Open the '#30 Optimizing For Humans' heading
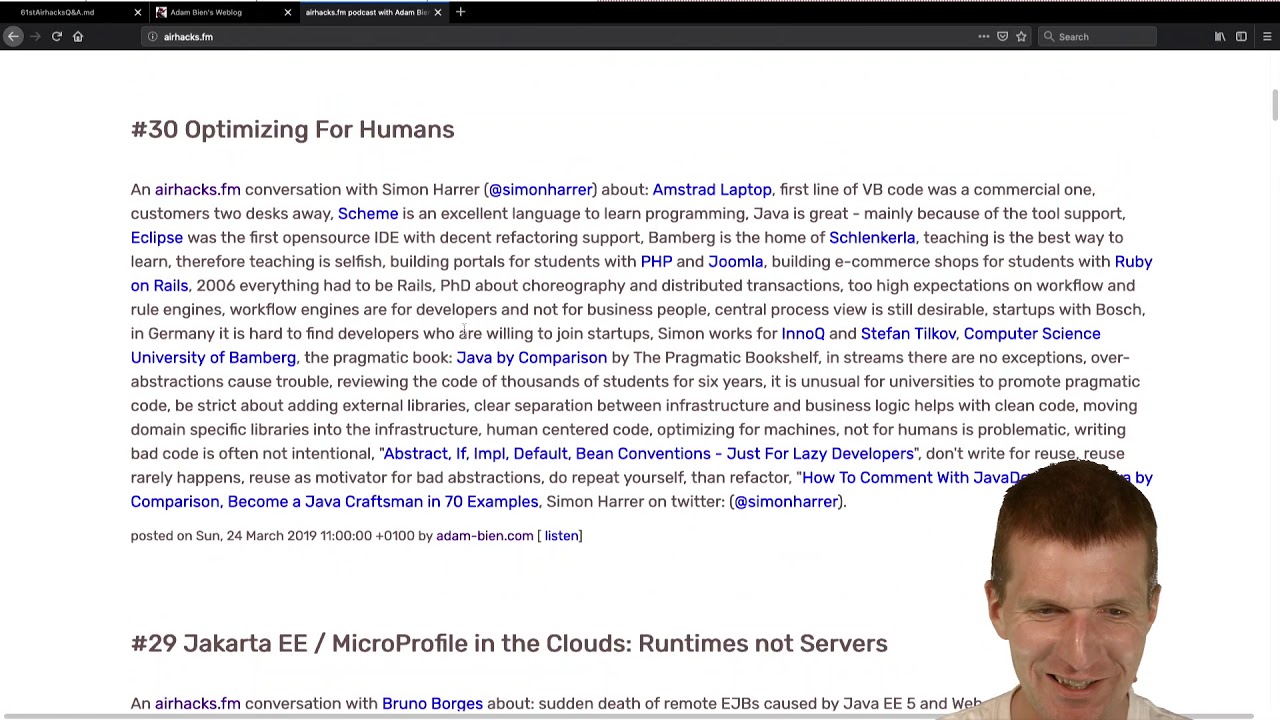 (292, 129)
